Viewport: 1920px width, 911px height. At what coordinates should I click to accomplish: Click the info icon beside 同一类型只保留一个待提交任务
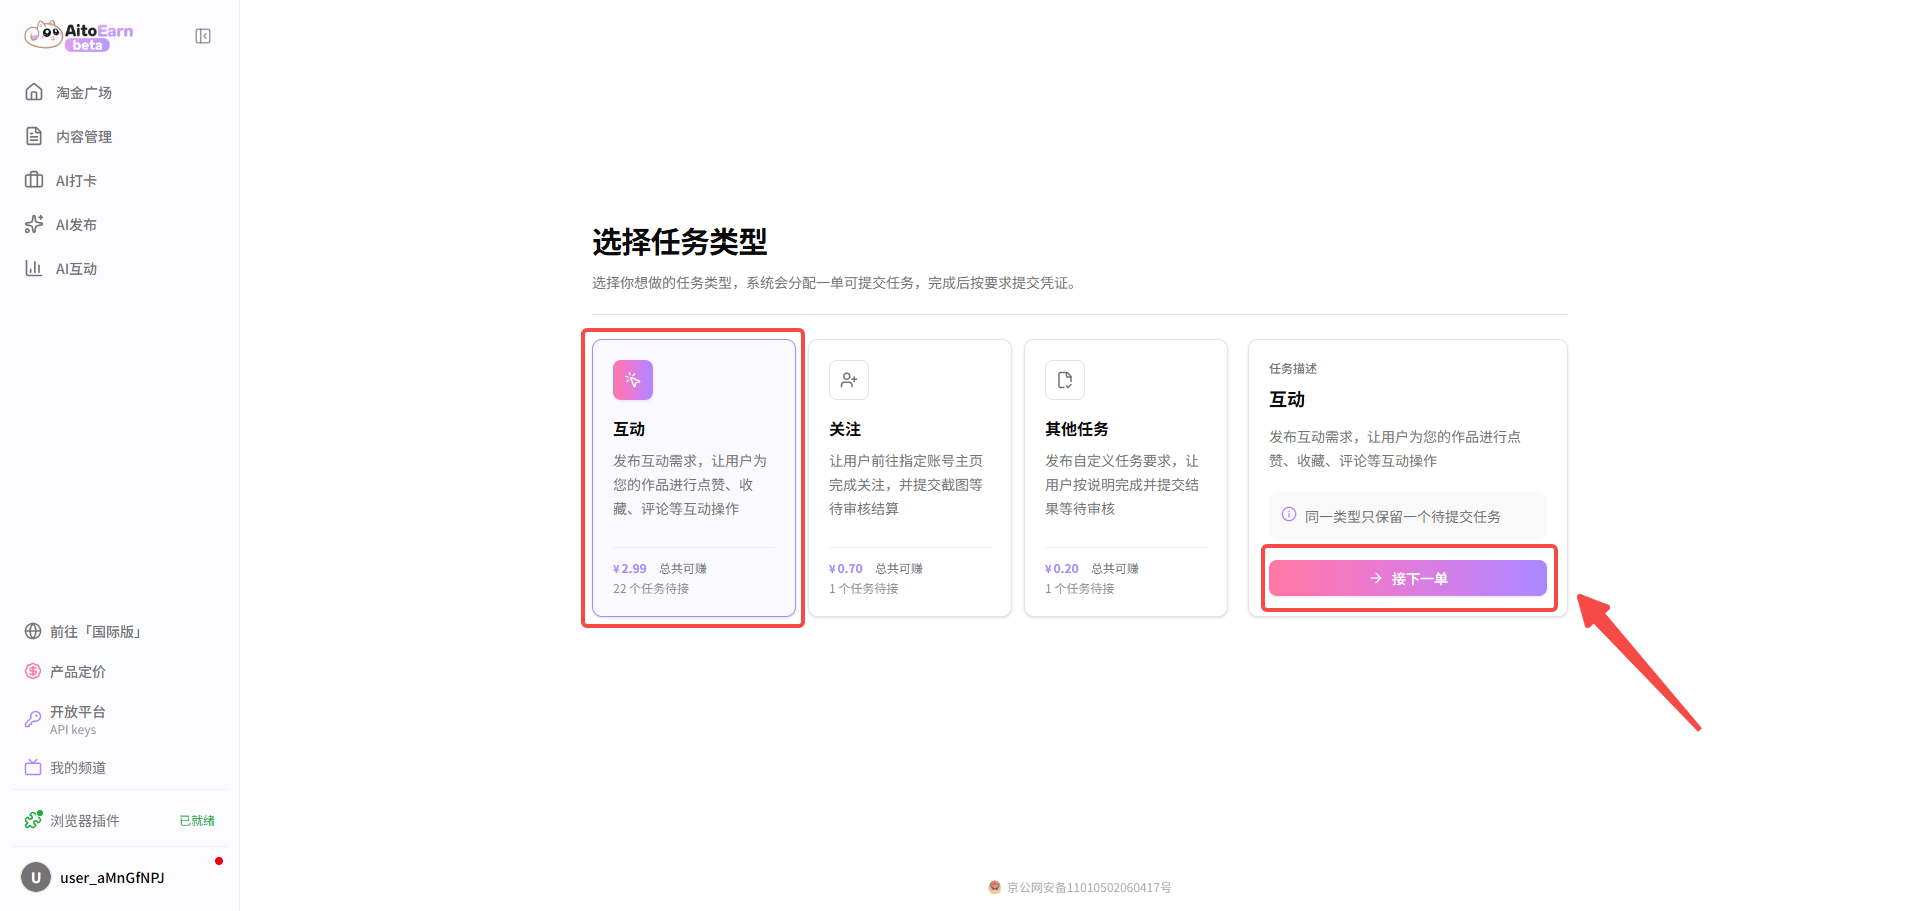pyautogui.click(x=1289, y=515)
